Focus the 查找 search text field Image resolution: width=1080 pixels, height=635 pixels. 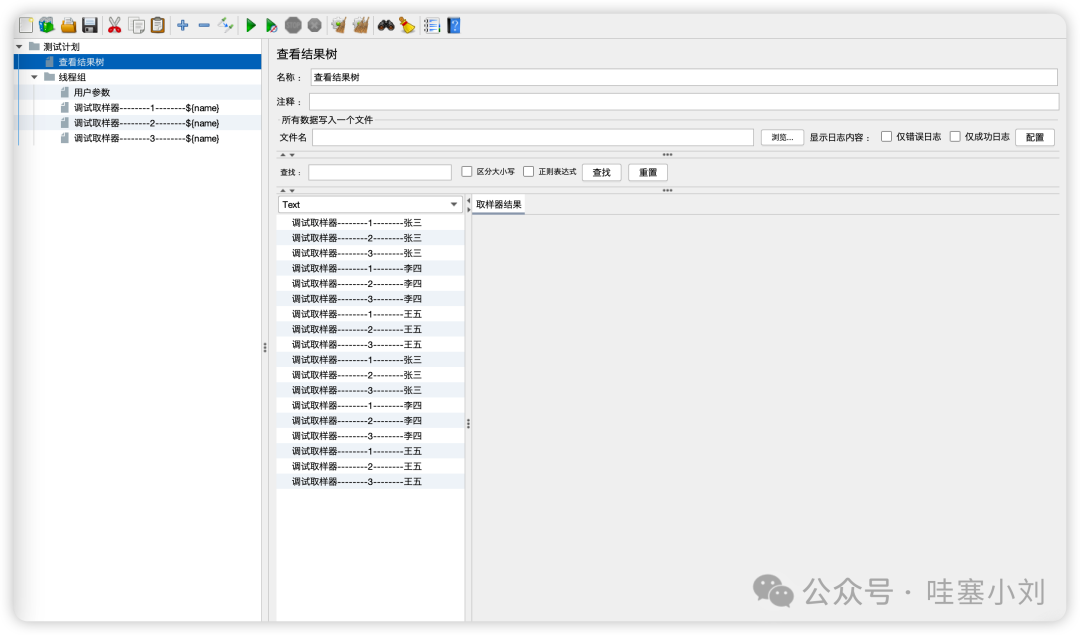pyautogui.click(x=380, y=172)
